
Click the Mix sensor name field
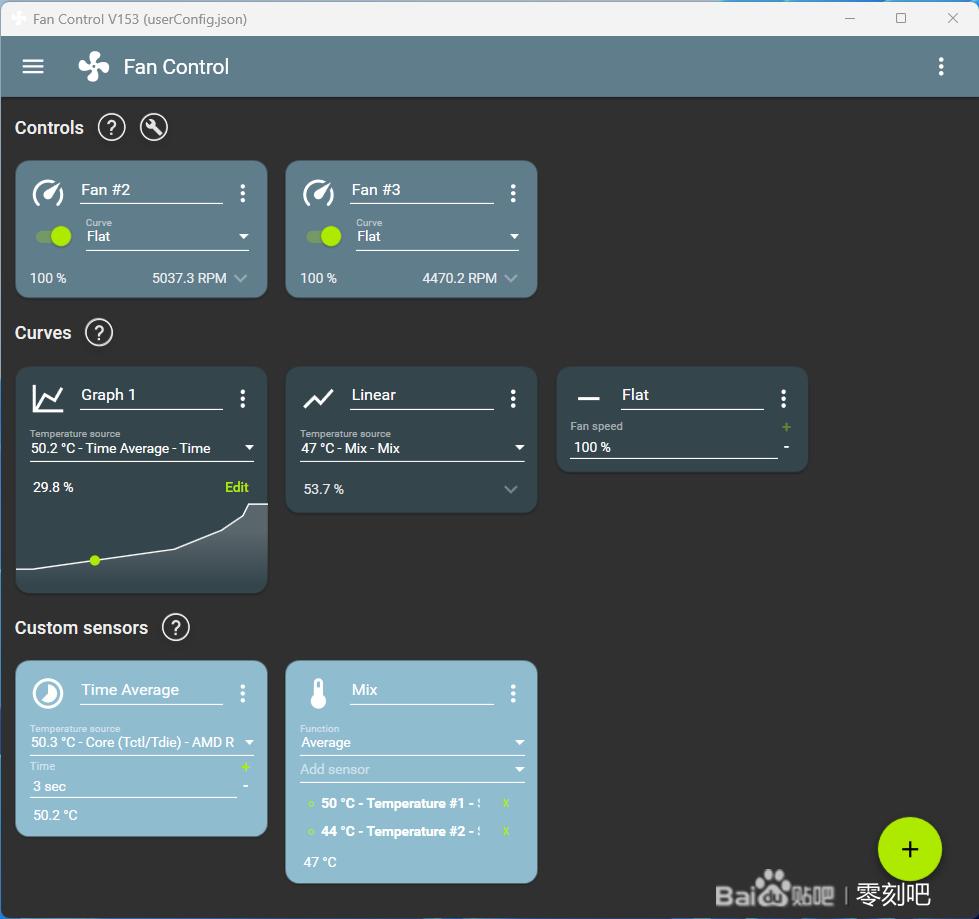[422, 690]
